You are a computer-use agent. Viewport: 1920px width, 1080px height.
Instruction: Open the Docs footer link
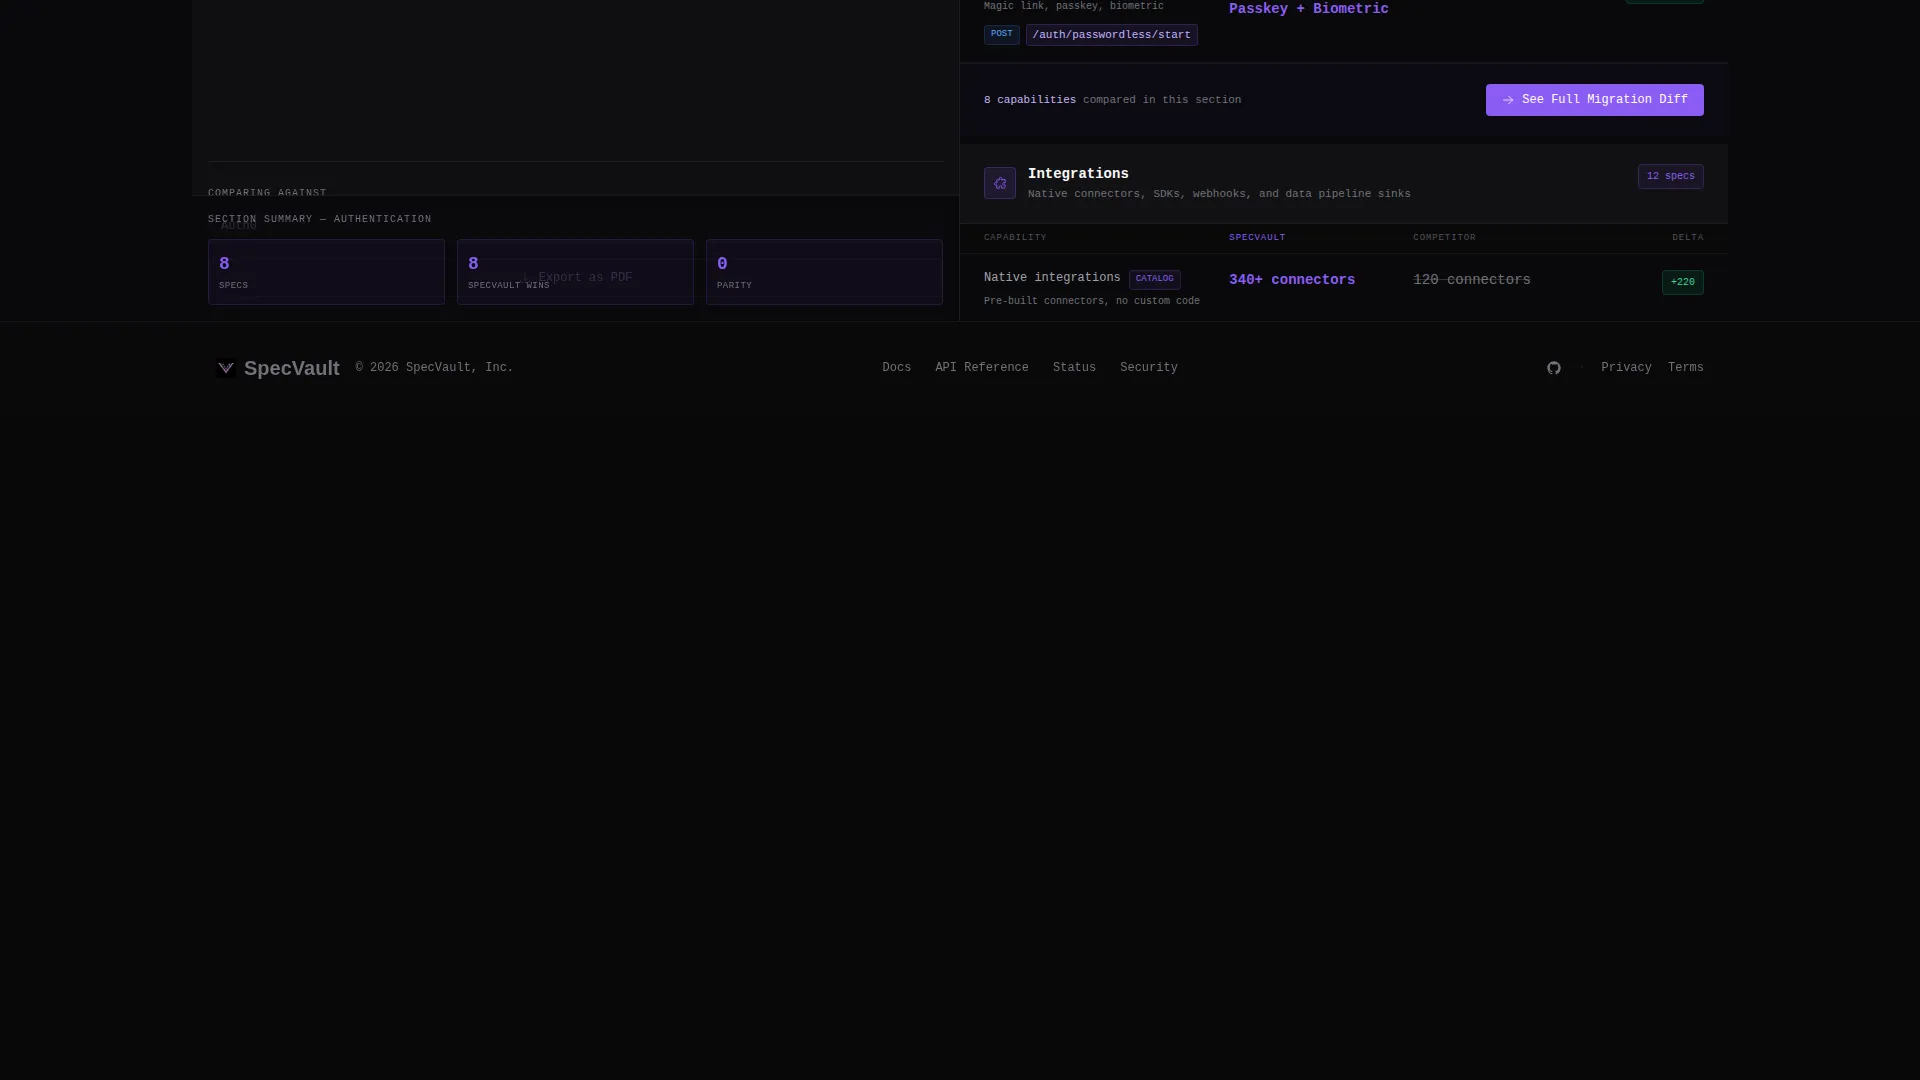pos(896,368)
